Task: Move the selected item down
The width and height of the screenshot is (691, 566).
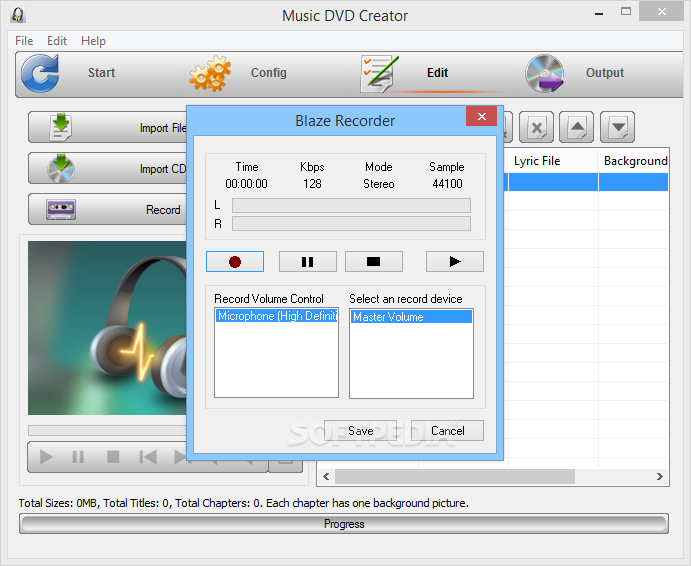Action: click(617, 127)
